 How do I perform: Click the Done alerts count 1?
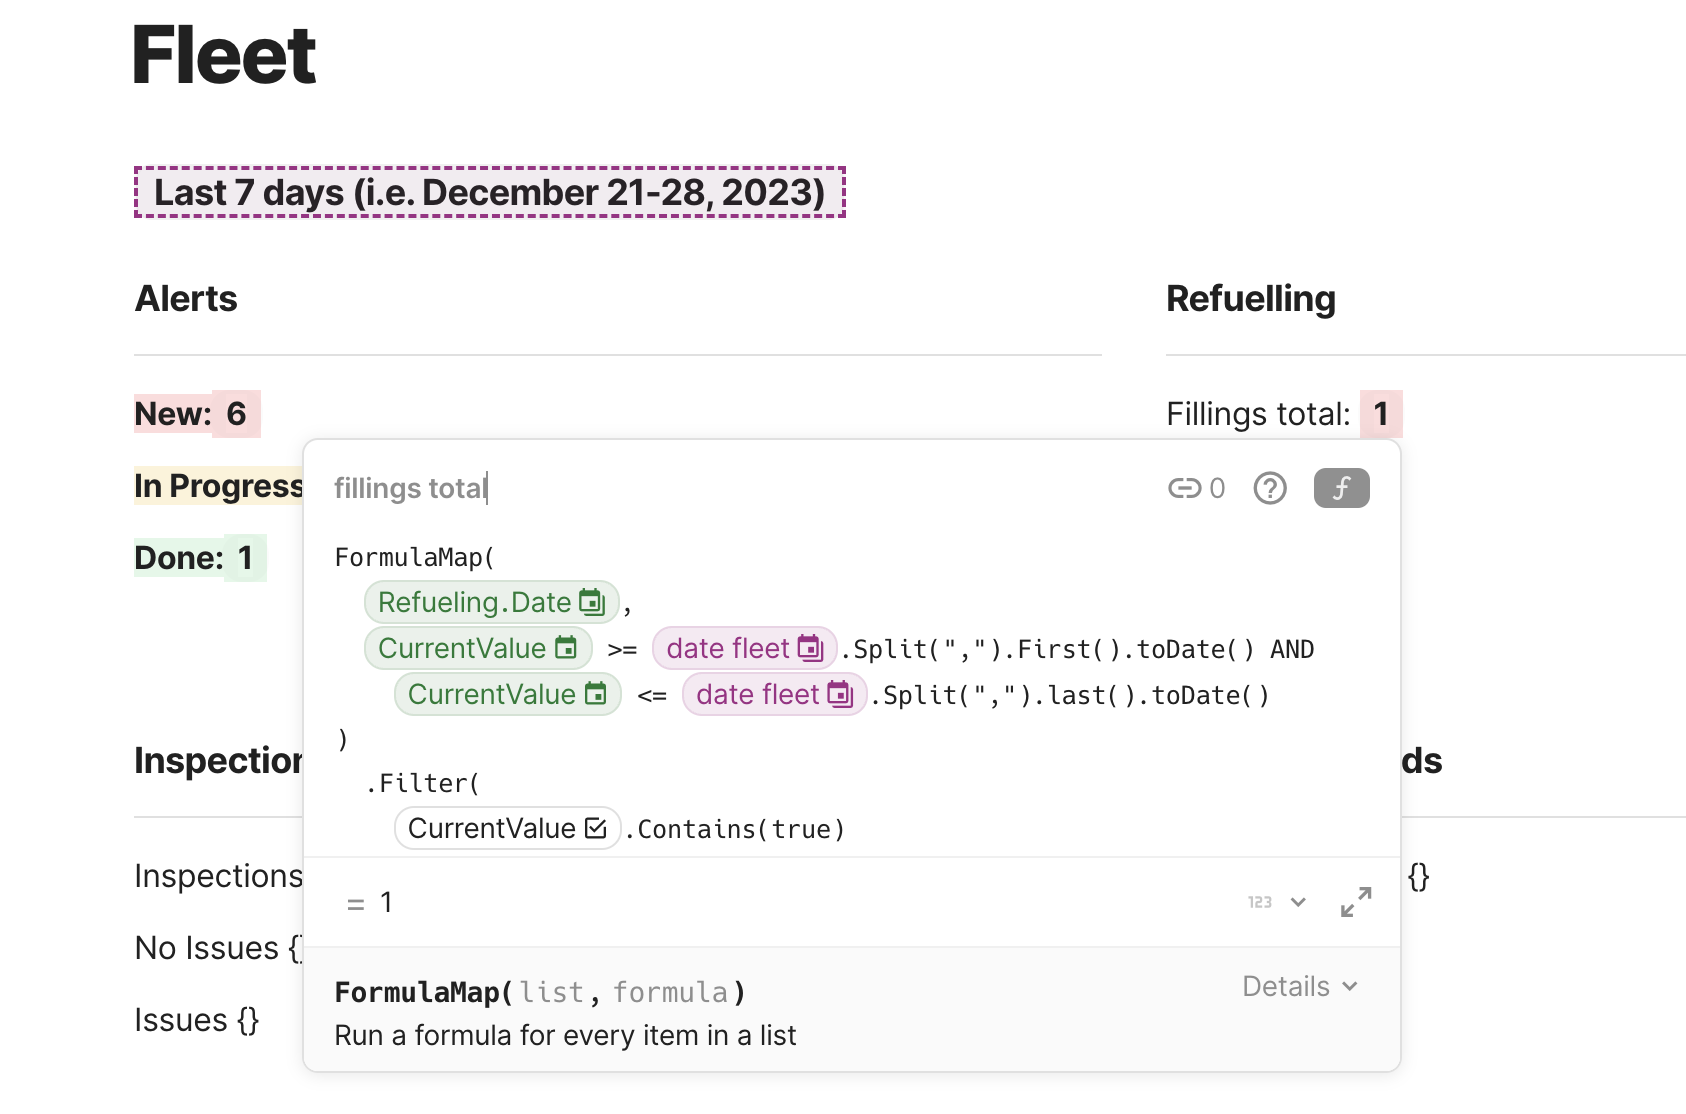click(x=245, y=558)
